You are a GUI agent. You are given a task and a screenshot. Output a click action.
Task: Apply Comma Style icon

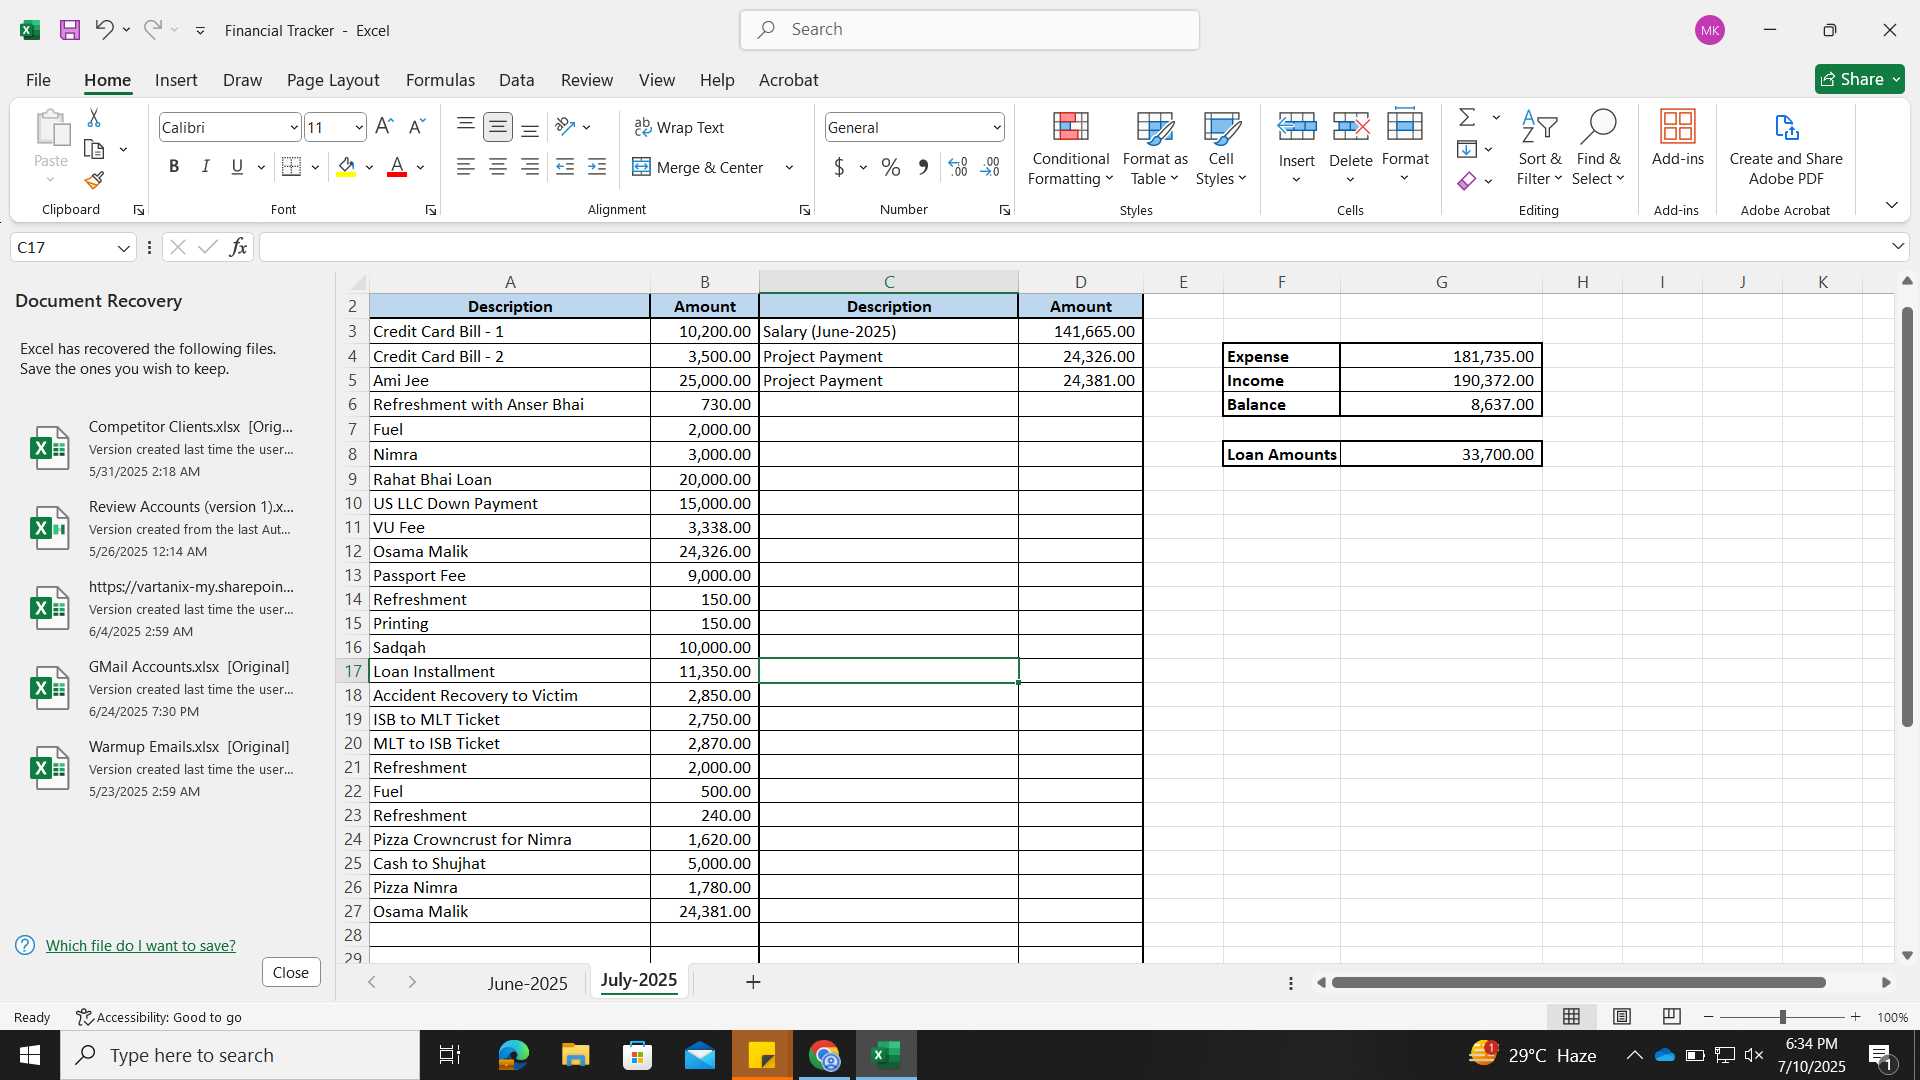[923, 167]
